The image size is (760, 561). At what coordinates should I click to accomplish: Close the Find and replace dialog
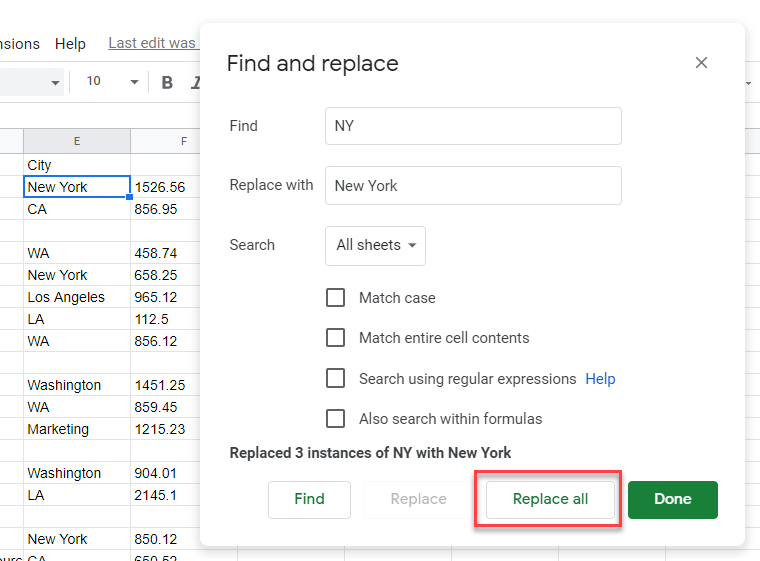[701, 63]
